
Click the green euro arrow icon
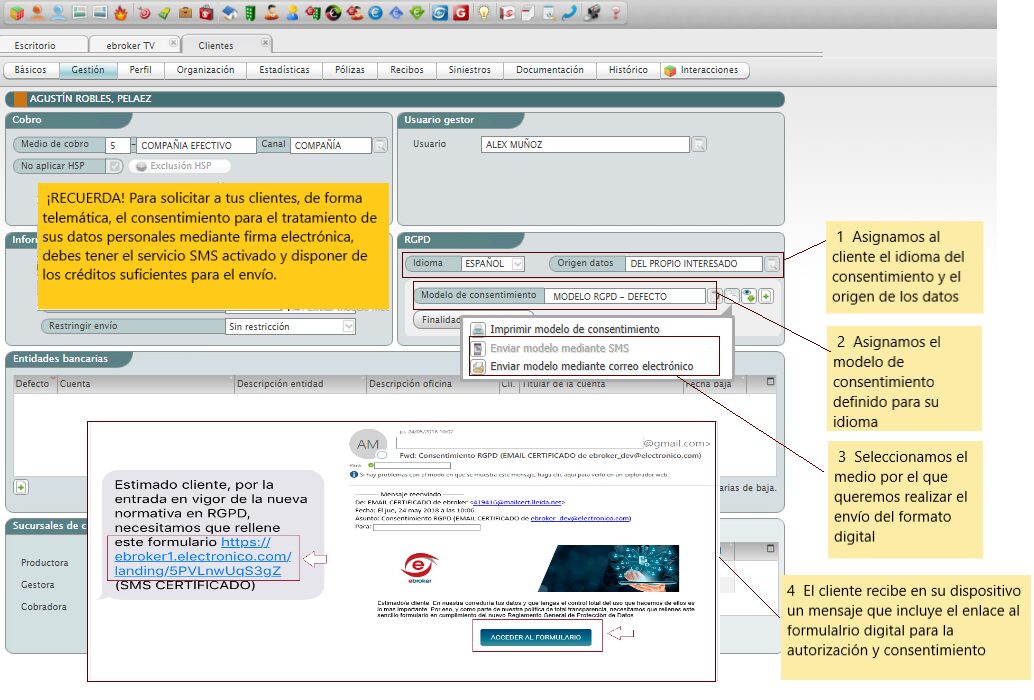coord(417,13)
